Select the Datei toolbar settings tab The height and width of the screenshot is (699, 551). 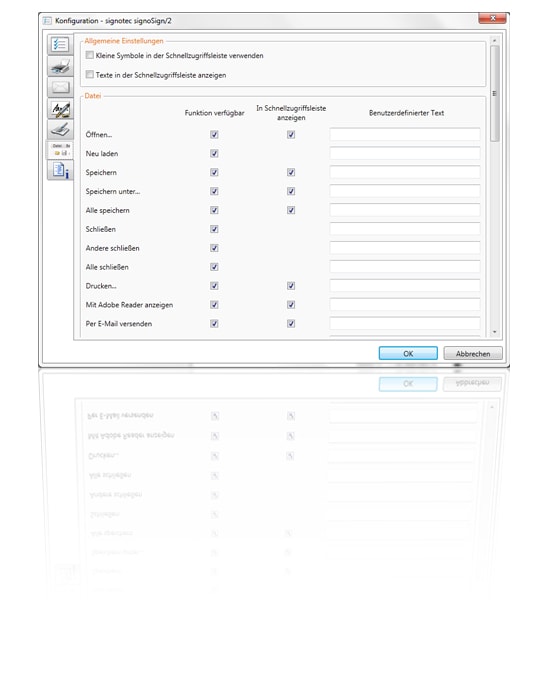pos(60,150)
